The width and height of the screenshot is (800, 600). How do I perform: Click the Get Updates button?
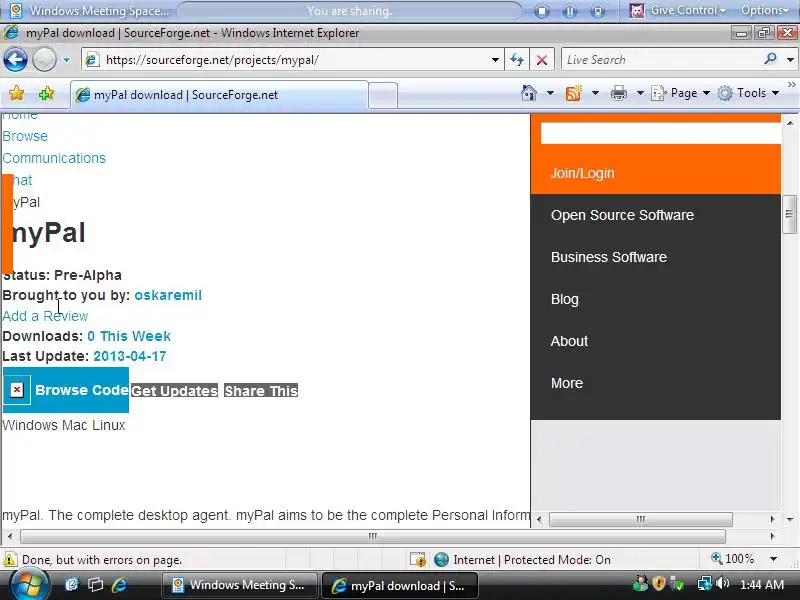pos(174,391)
